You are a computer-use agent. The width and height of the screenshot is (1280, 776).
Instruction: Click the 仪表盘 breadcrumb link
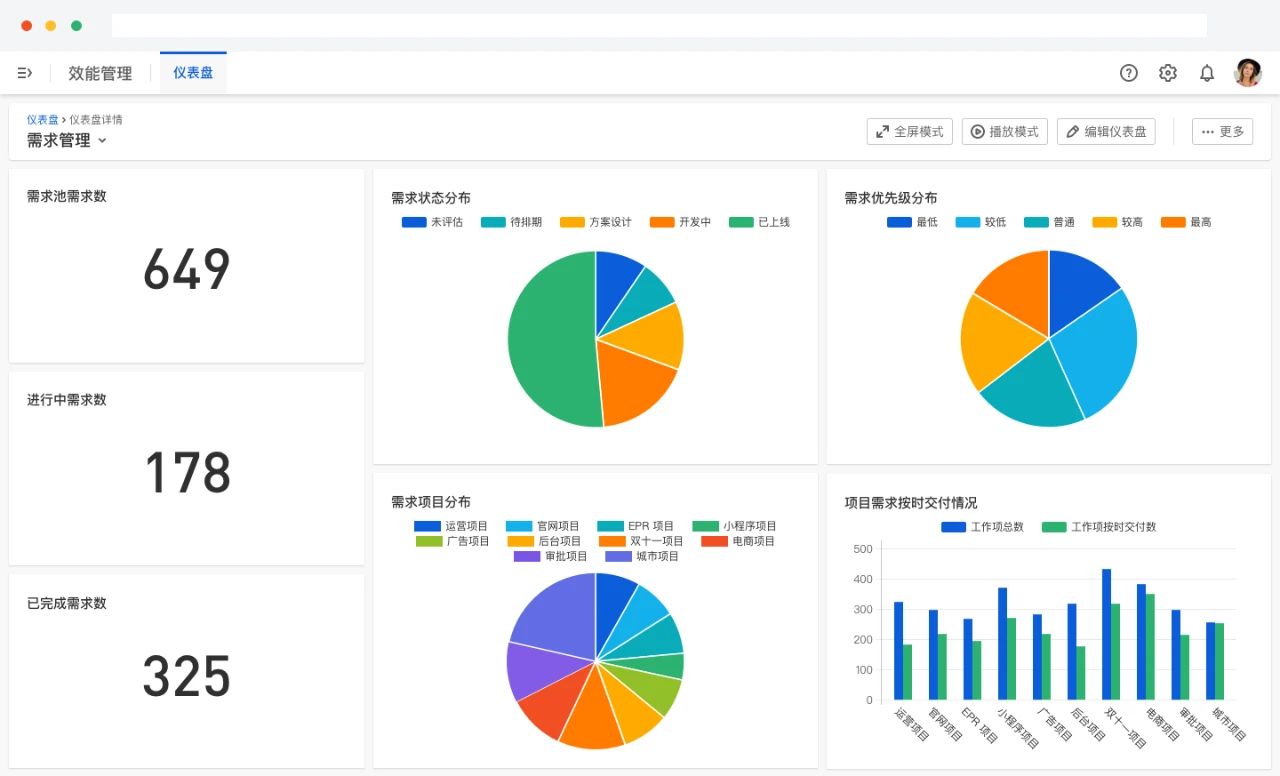(x=42, y=120)
